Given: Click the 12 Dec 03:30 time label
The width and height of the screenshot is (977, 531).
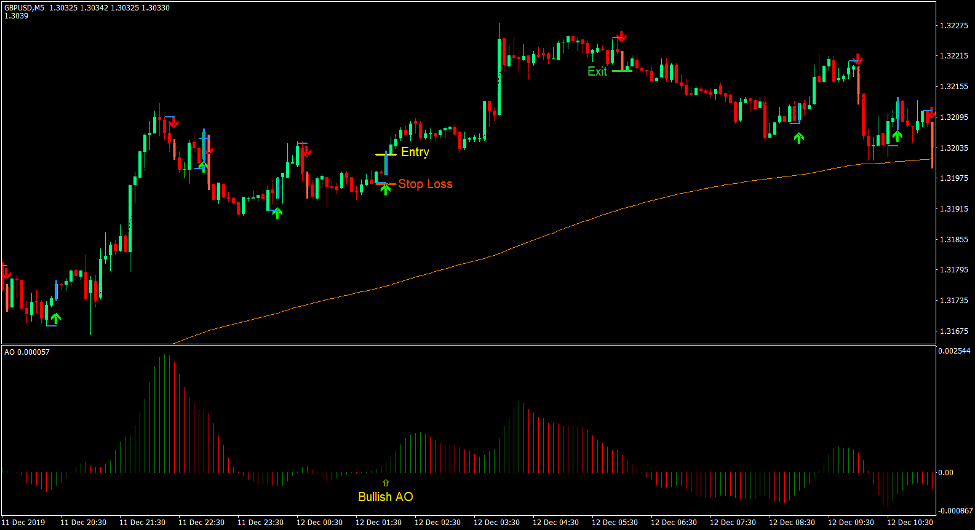Looking at the screenshot, I should [x=495, y=522].
